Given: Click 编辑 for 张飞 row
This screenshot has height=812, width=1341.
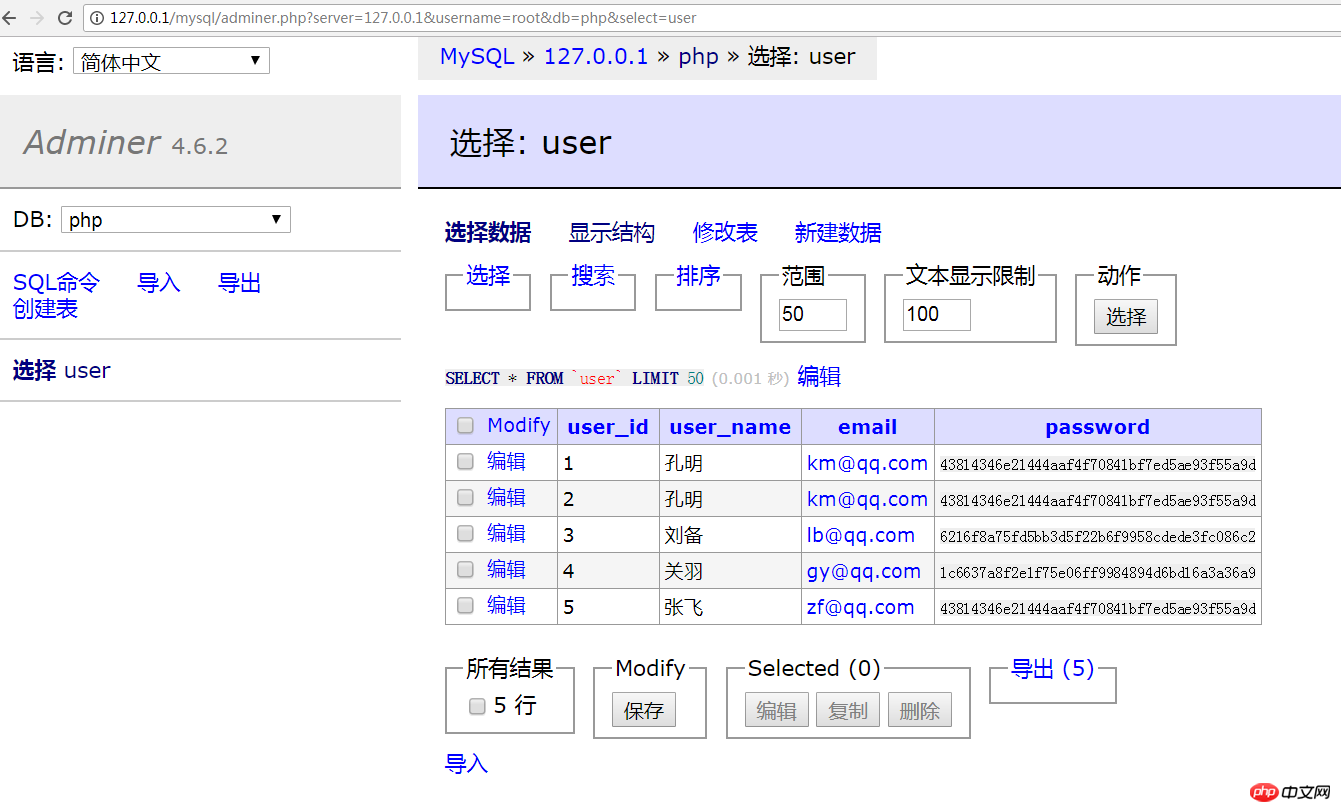Looking at the screenshot, I should [506, 606].
